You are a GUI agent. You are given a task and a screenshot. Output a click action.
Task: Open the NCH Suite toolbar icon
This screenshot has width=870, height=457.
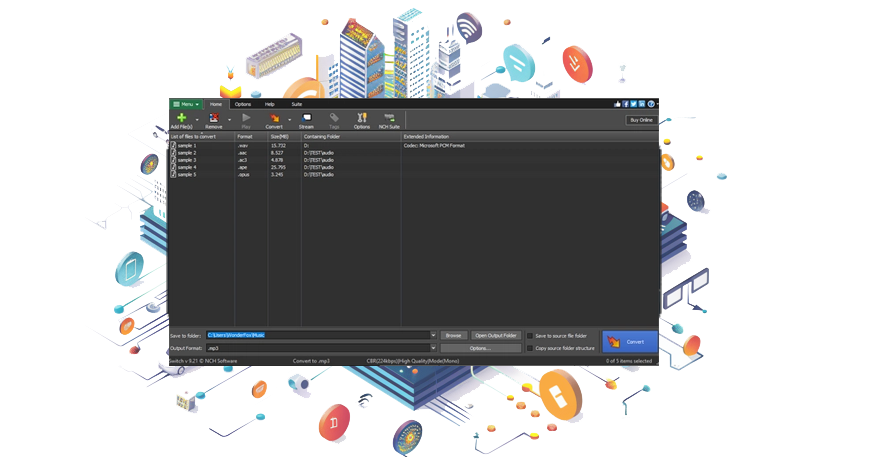(x=390, y=118)
